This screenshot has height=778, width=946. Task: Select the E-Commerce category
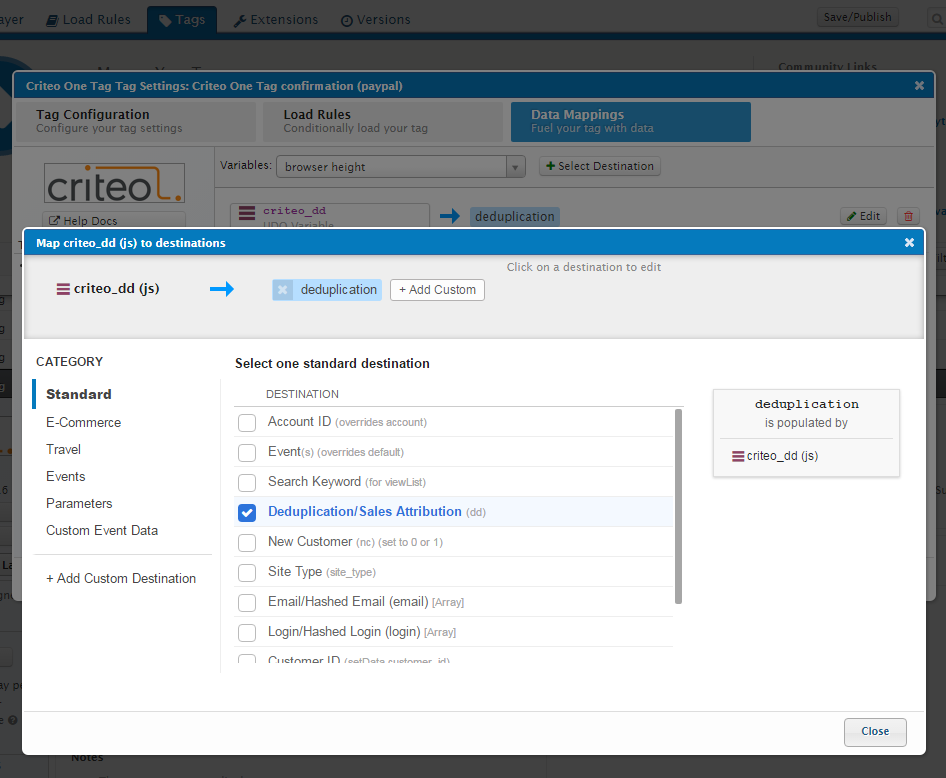(x=83, y=422)
